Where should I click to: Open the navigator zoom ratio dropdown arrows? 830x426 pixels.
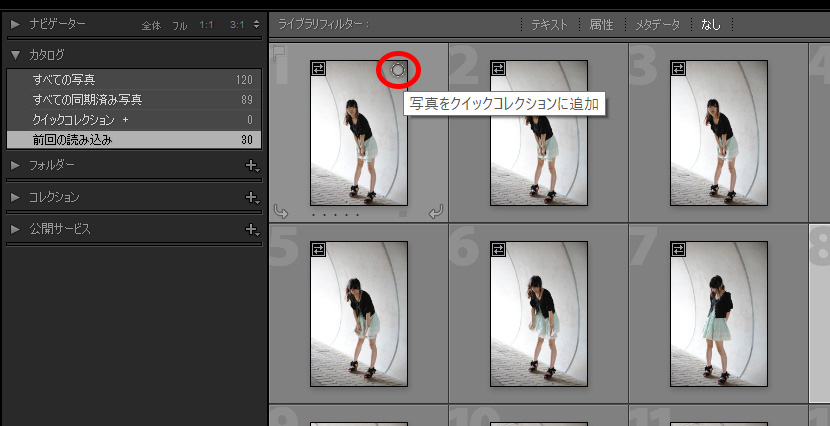(x=257, y=24)
